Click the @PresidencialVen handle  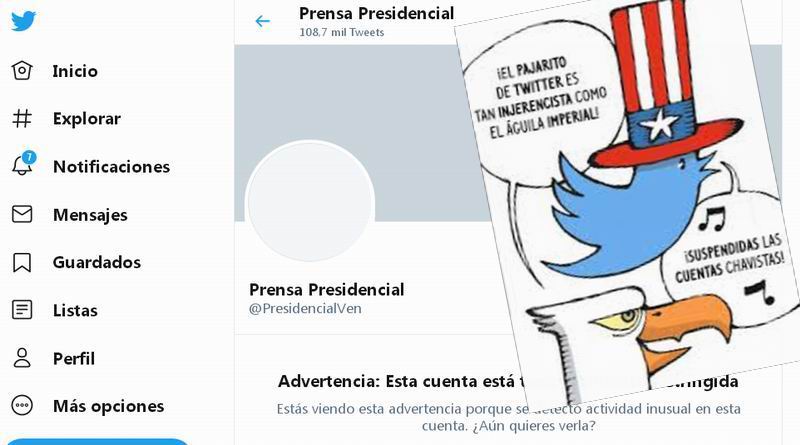(305, 309)
